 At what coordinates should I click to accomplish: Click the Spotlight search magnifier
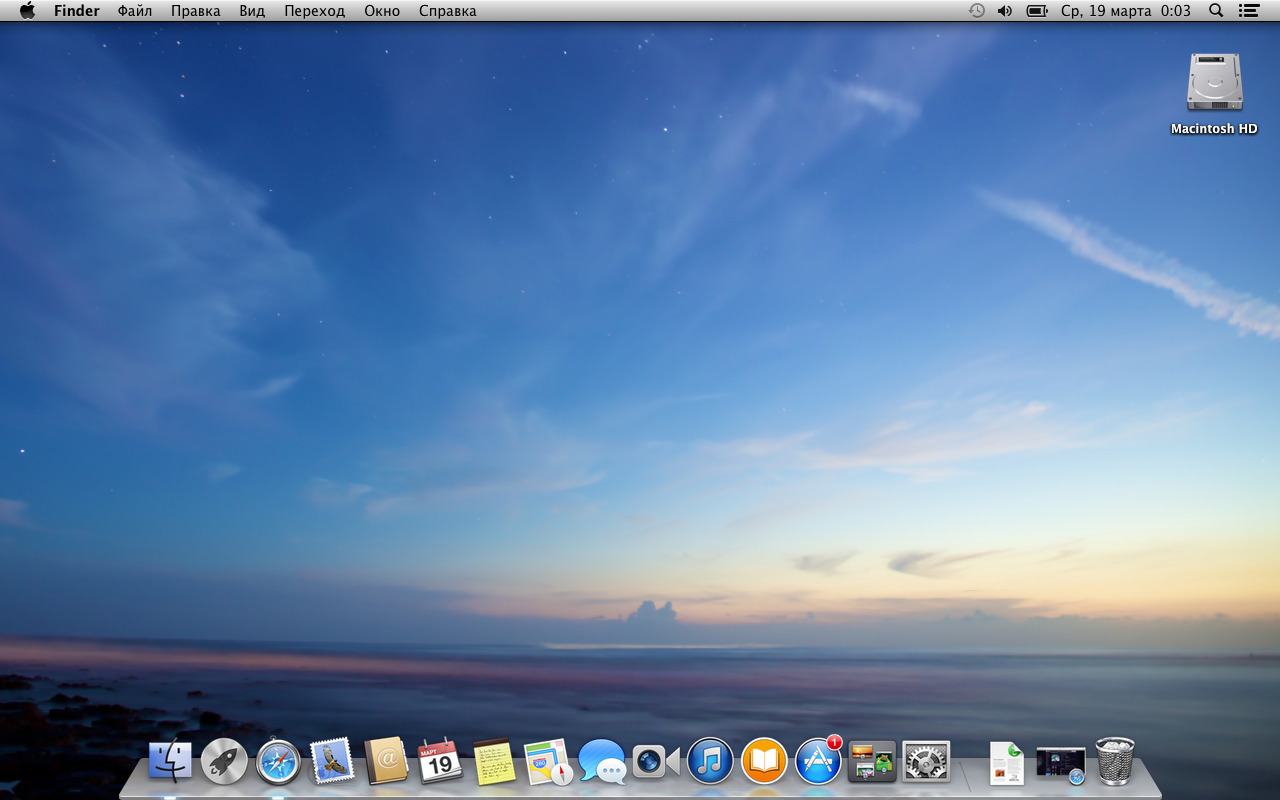click(x=1216, y=11)
